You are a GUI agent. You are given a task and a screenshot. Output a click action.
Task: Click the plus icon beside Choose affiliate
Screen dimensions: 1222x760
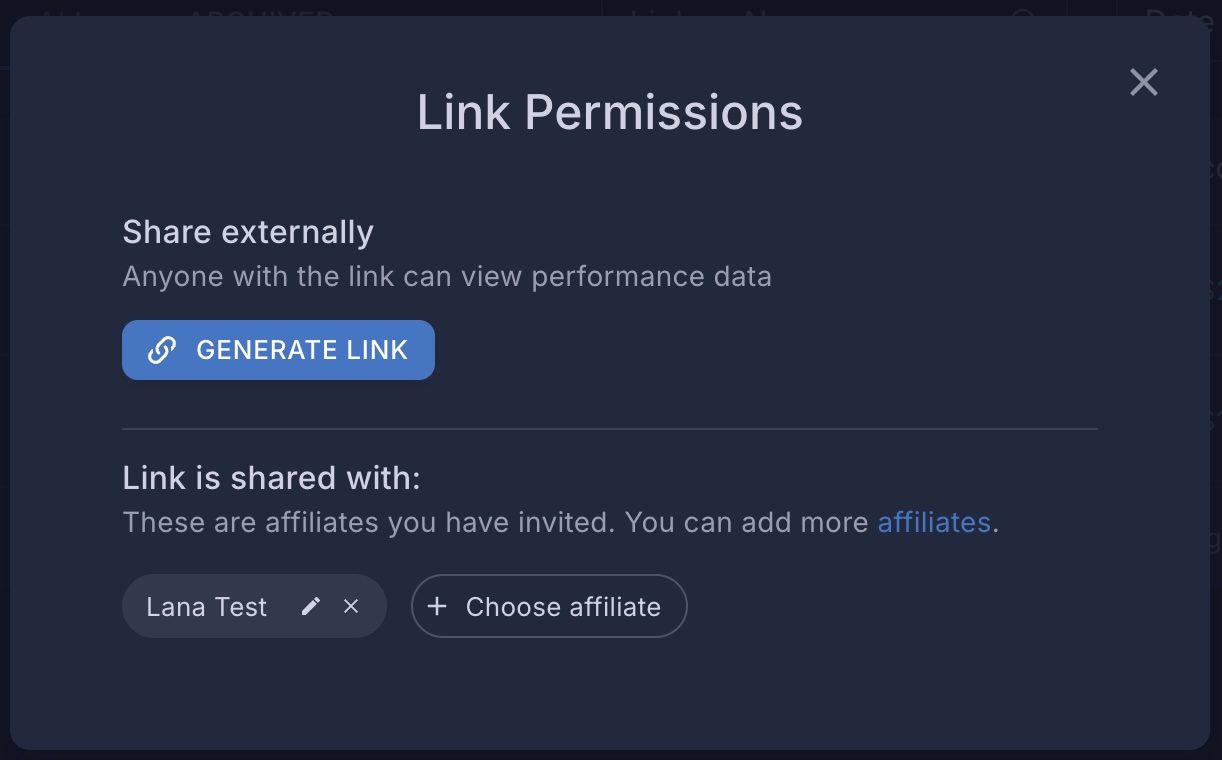pos(437,606)
